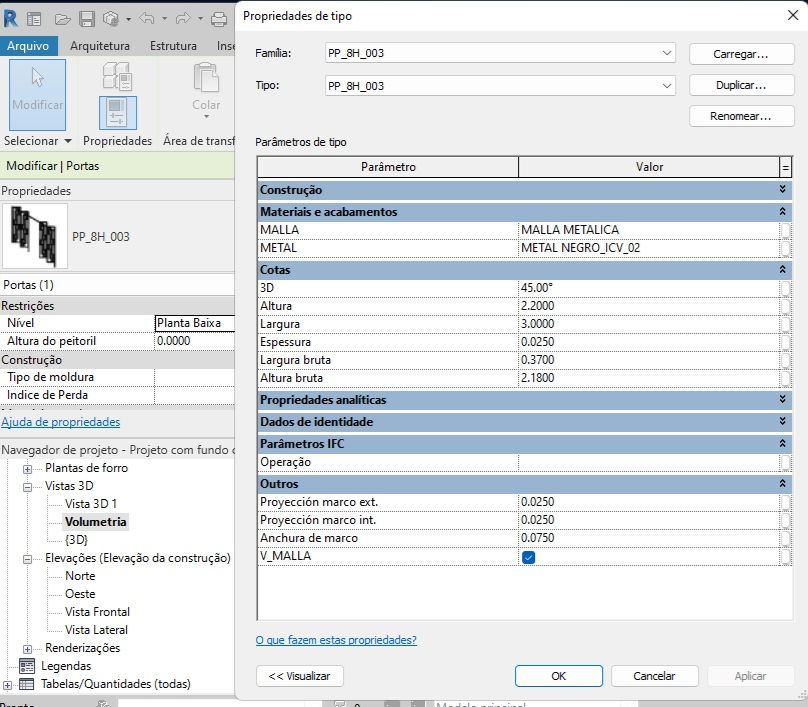The height and width of the screenshot is (707, 808).
Task: Open the Selecionar dropdown menu
Action: (38, 141)
